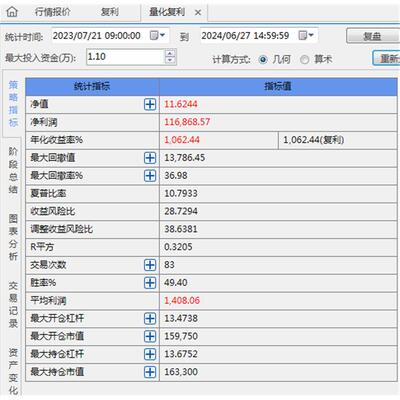
Task: Select 平均利润 value 1,408.06
Action: (x=182, y=300)
